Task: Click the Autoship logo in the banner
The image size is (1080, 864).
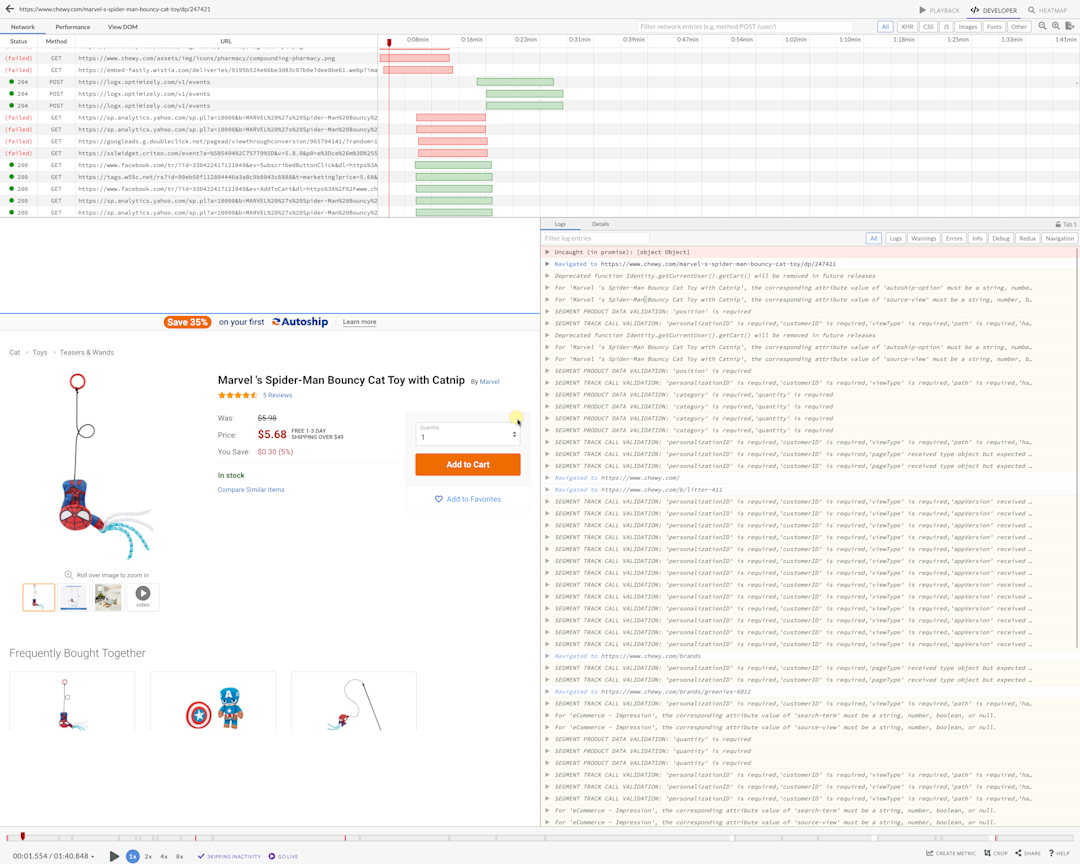Action: click(x=300, y=322)
